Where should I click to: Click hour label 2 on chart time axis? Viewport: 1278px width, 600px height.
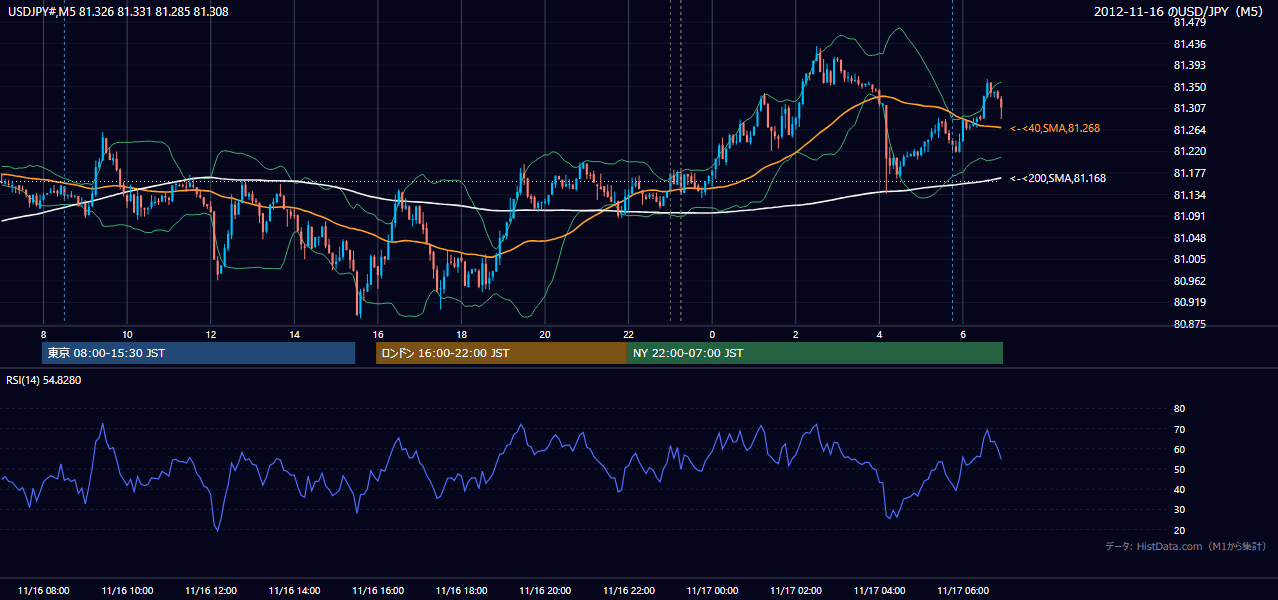click(x=795, y=334)
